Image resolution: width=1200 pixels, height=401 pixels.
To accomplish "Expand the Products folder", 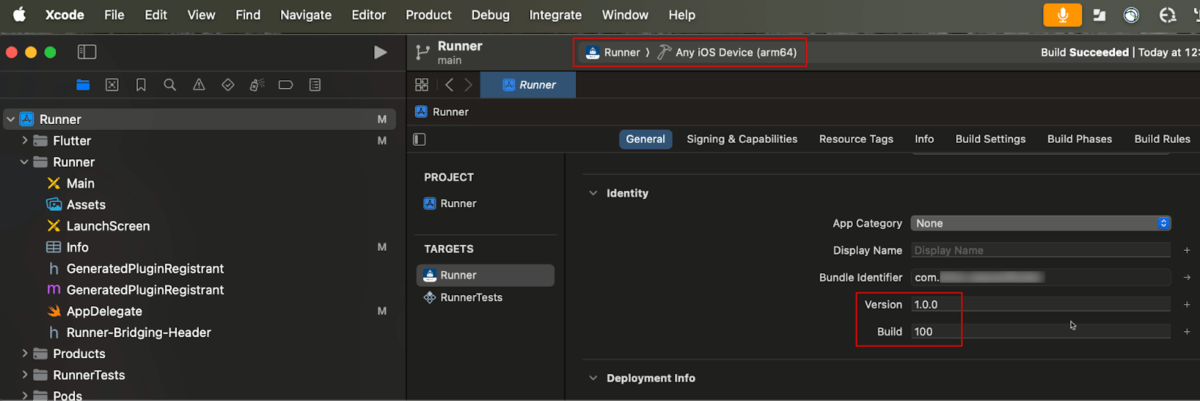I will coord(25,353).
